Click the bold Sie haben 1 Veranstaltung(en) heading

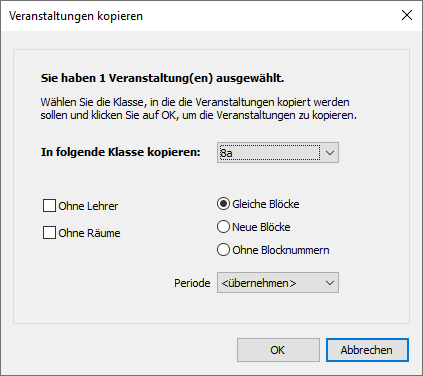pyautogui.click(x=162, y=78)
